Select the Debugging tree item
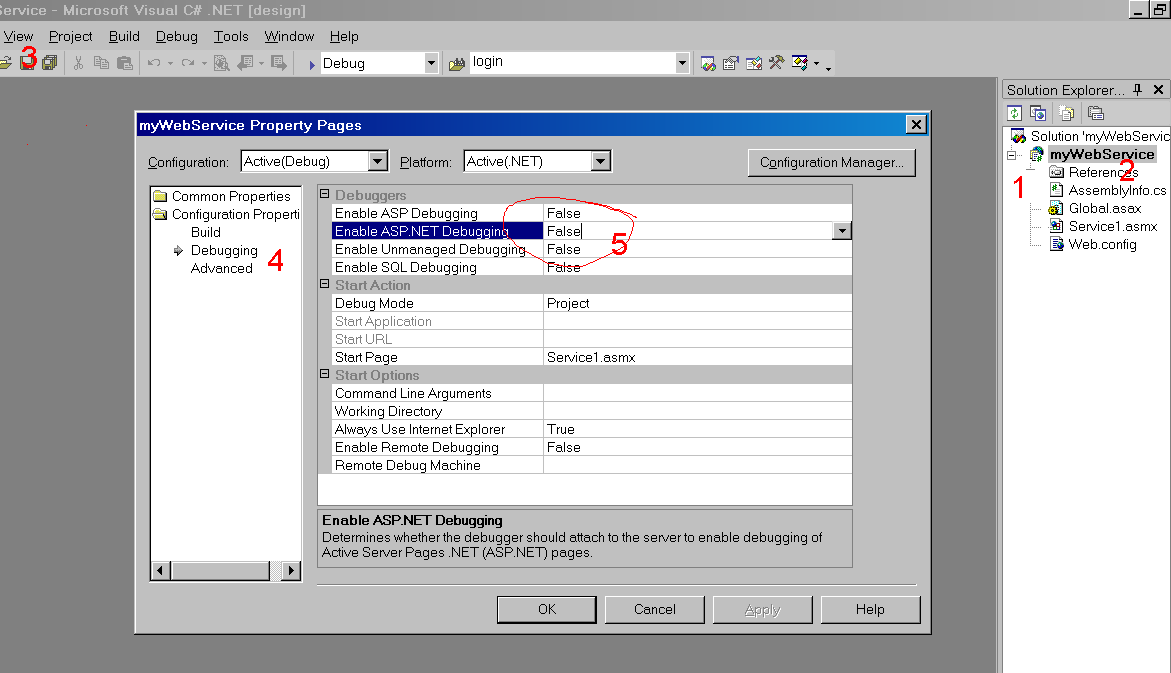The image size is (1171, 673). tap(224, 250)
